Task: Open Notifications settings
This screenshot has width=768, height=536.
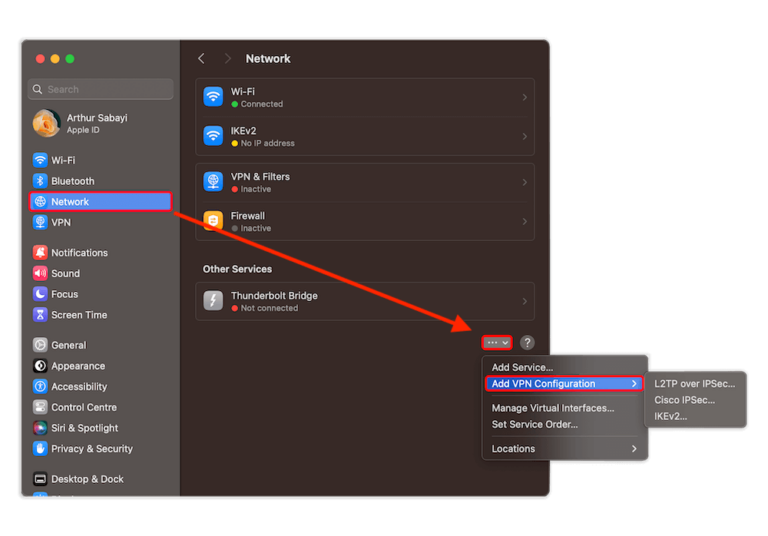Action: point(100,253)
